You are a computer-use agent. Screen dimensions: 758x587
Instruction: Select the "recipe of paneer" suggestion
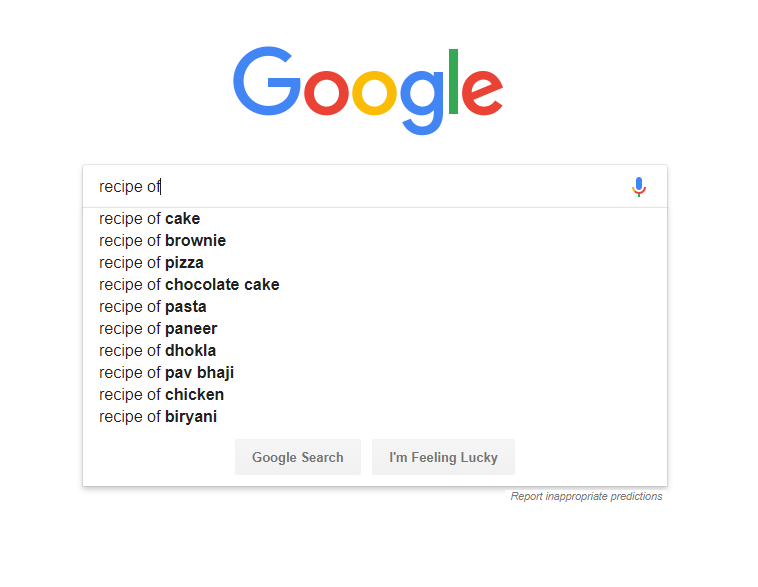158,329
